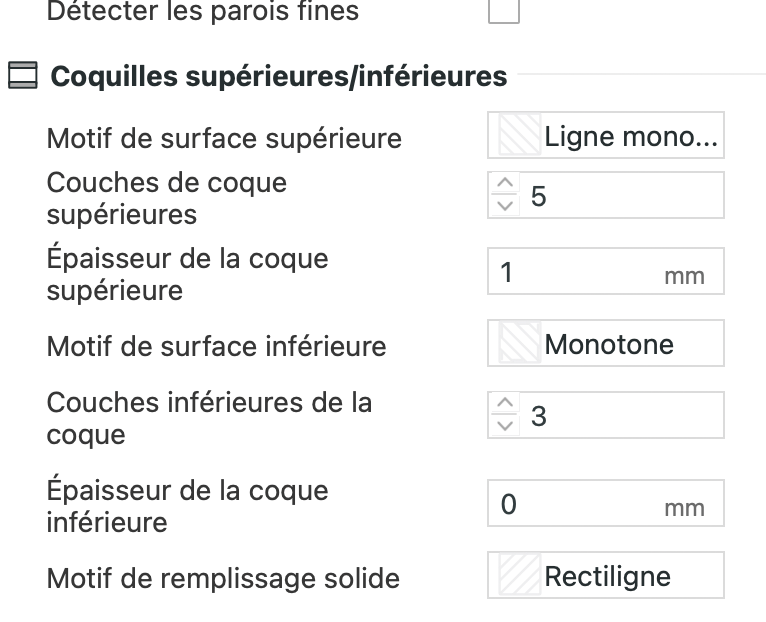Viewport: 766px width, 622px height.
Task: Click the Coquilles supérieures/inférieures section icon
Action: tap(22, 75)
